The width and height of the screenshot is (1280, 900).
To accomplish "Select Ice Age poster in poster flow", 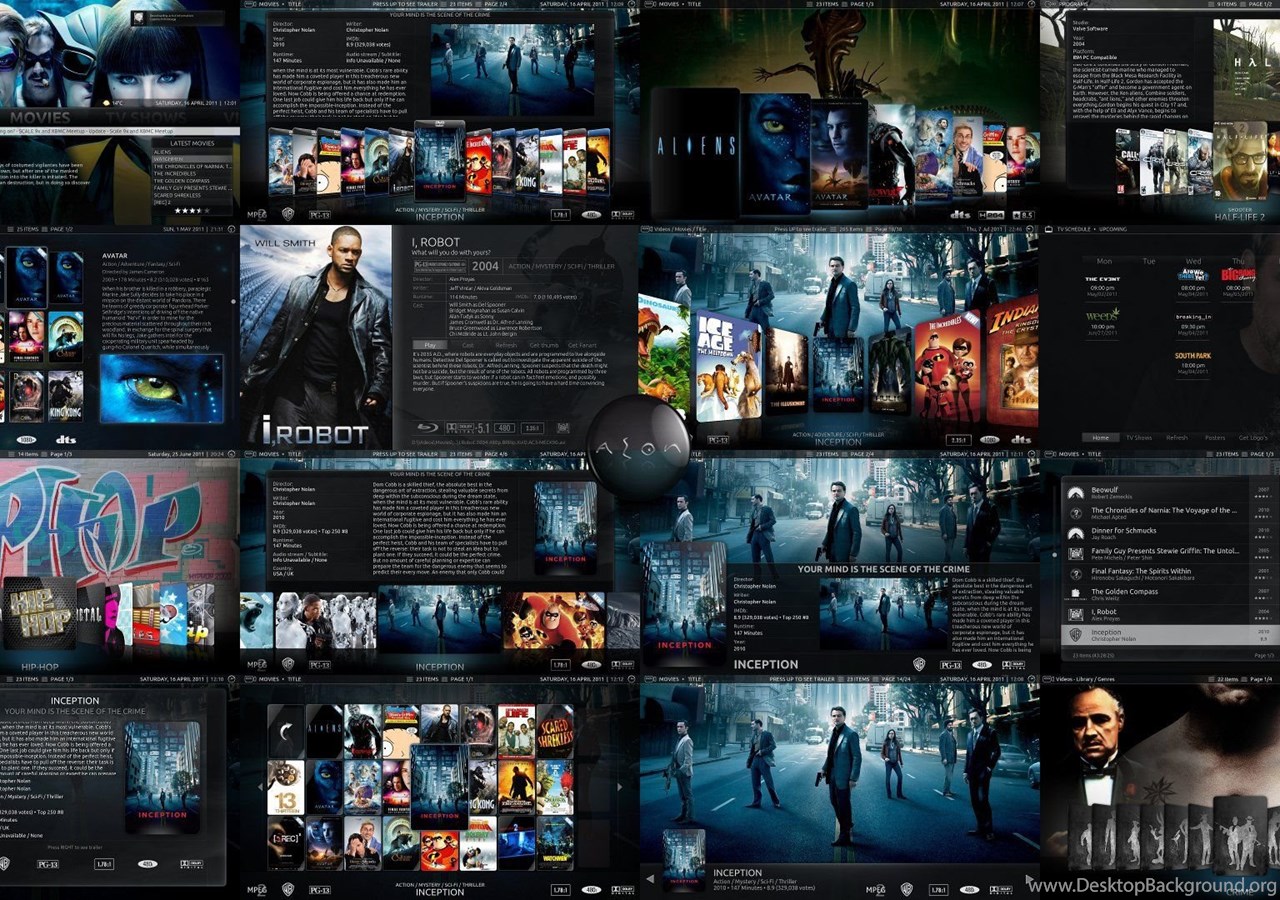I will pos(727,365).
